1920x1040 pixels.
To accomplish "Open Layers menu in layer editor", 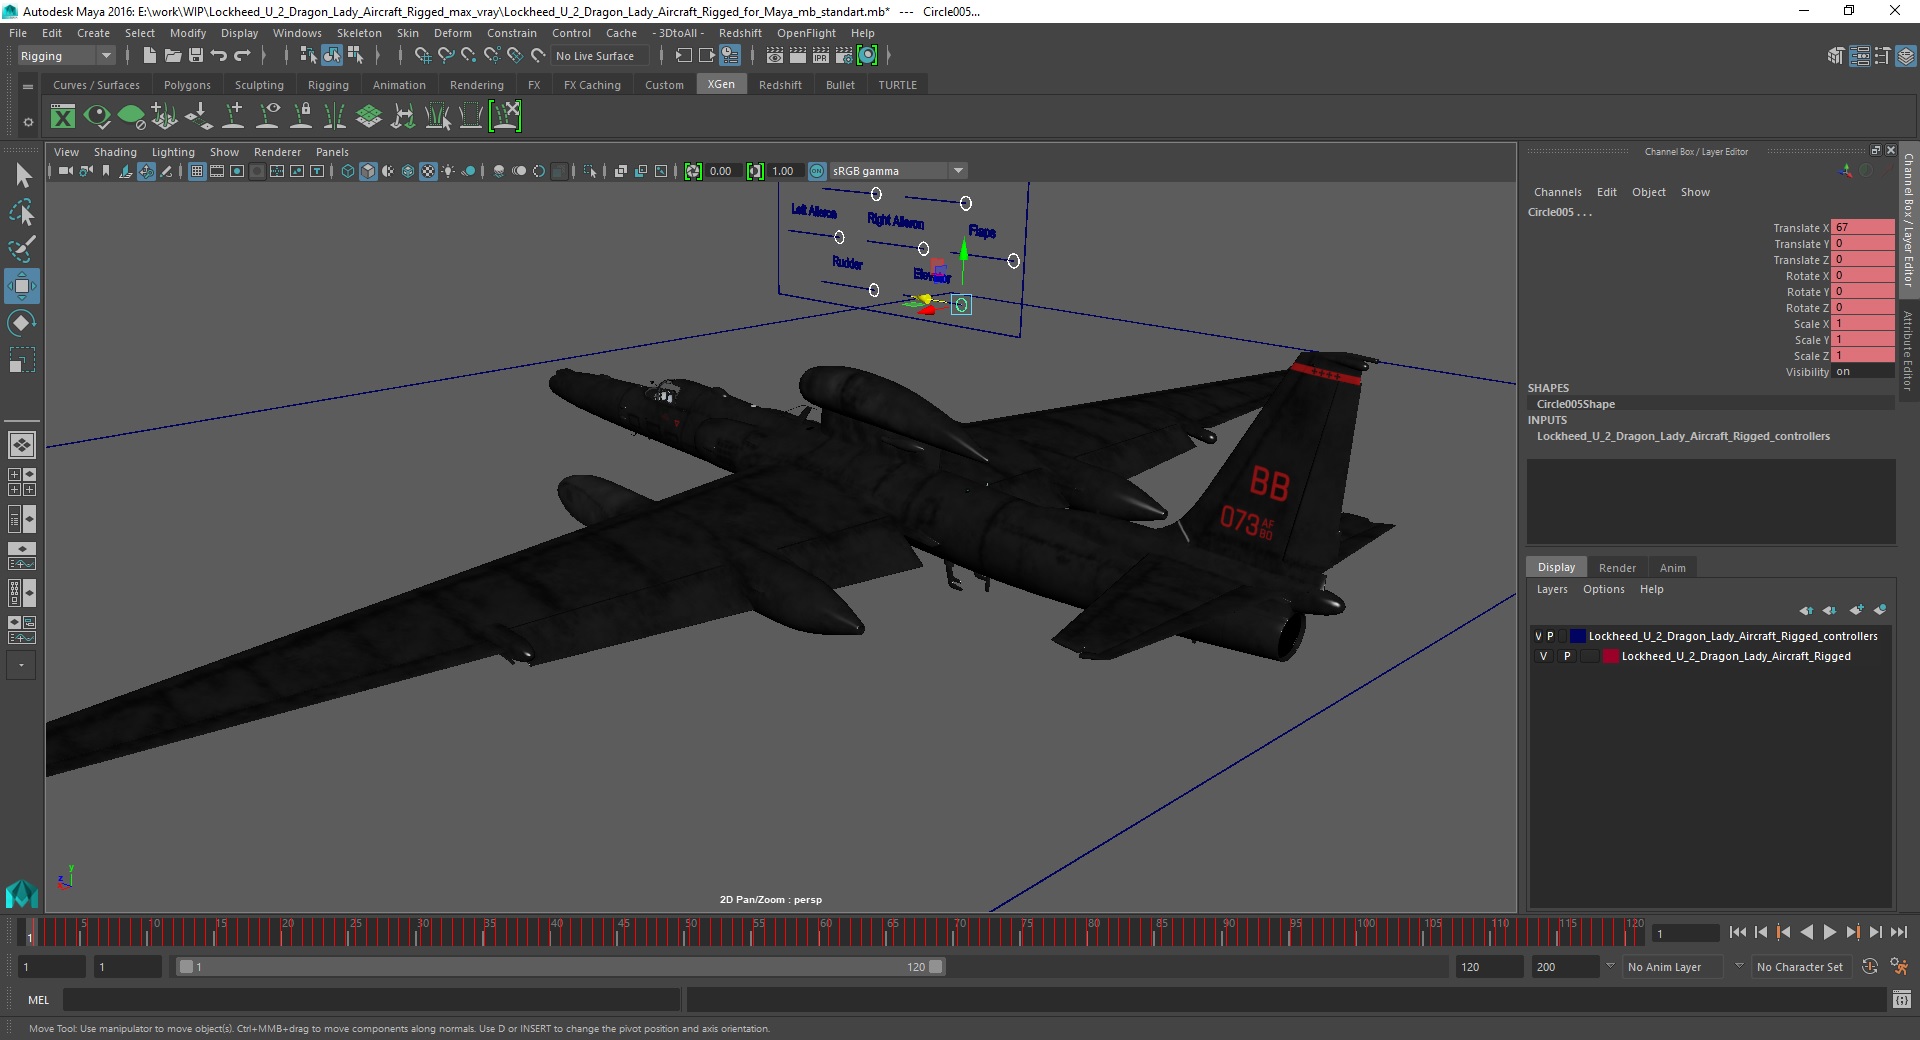I will pos(1552,589).
